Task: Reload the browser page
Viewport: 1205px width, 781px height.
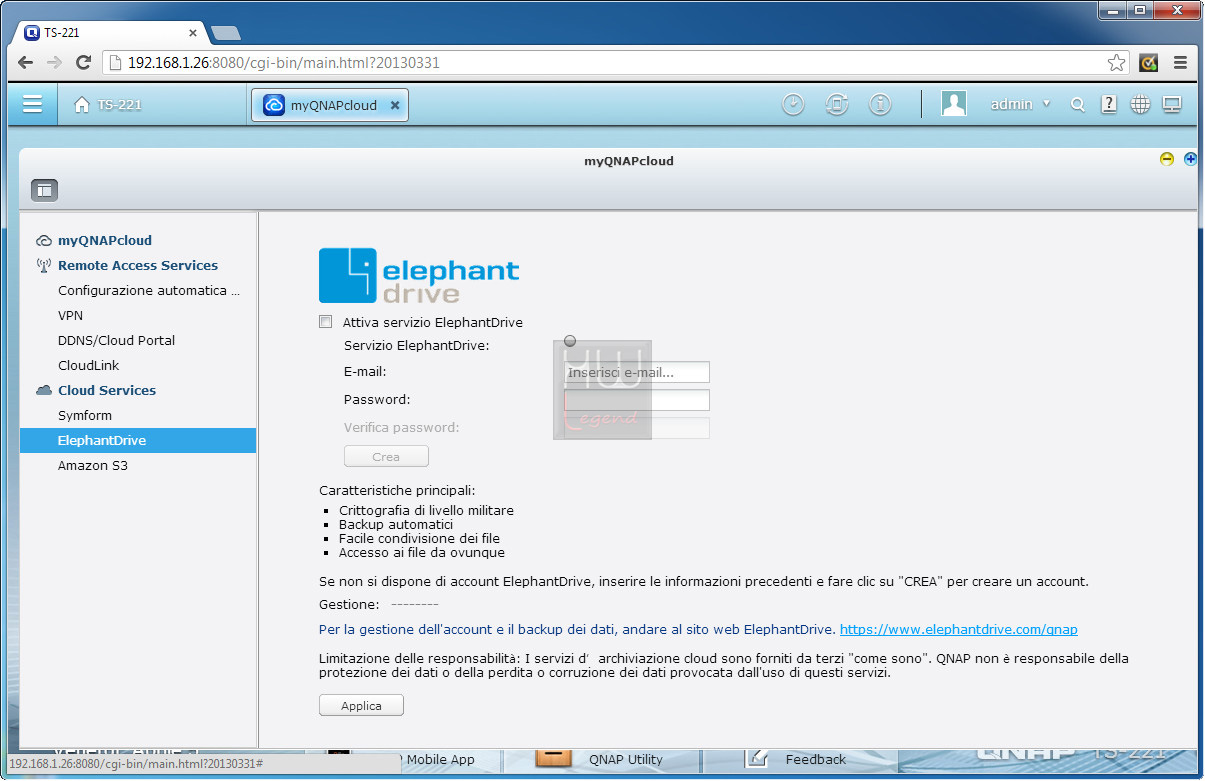Action: 84,62
